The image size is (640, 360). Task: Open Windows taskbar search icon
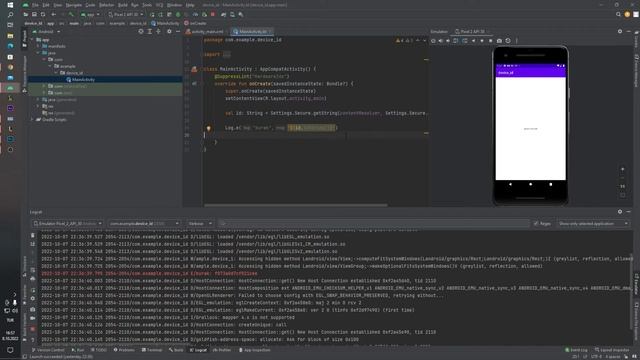10,15
